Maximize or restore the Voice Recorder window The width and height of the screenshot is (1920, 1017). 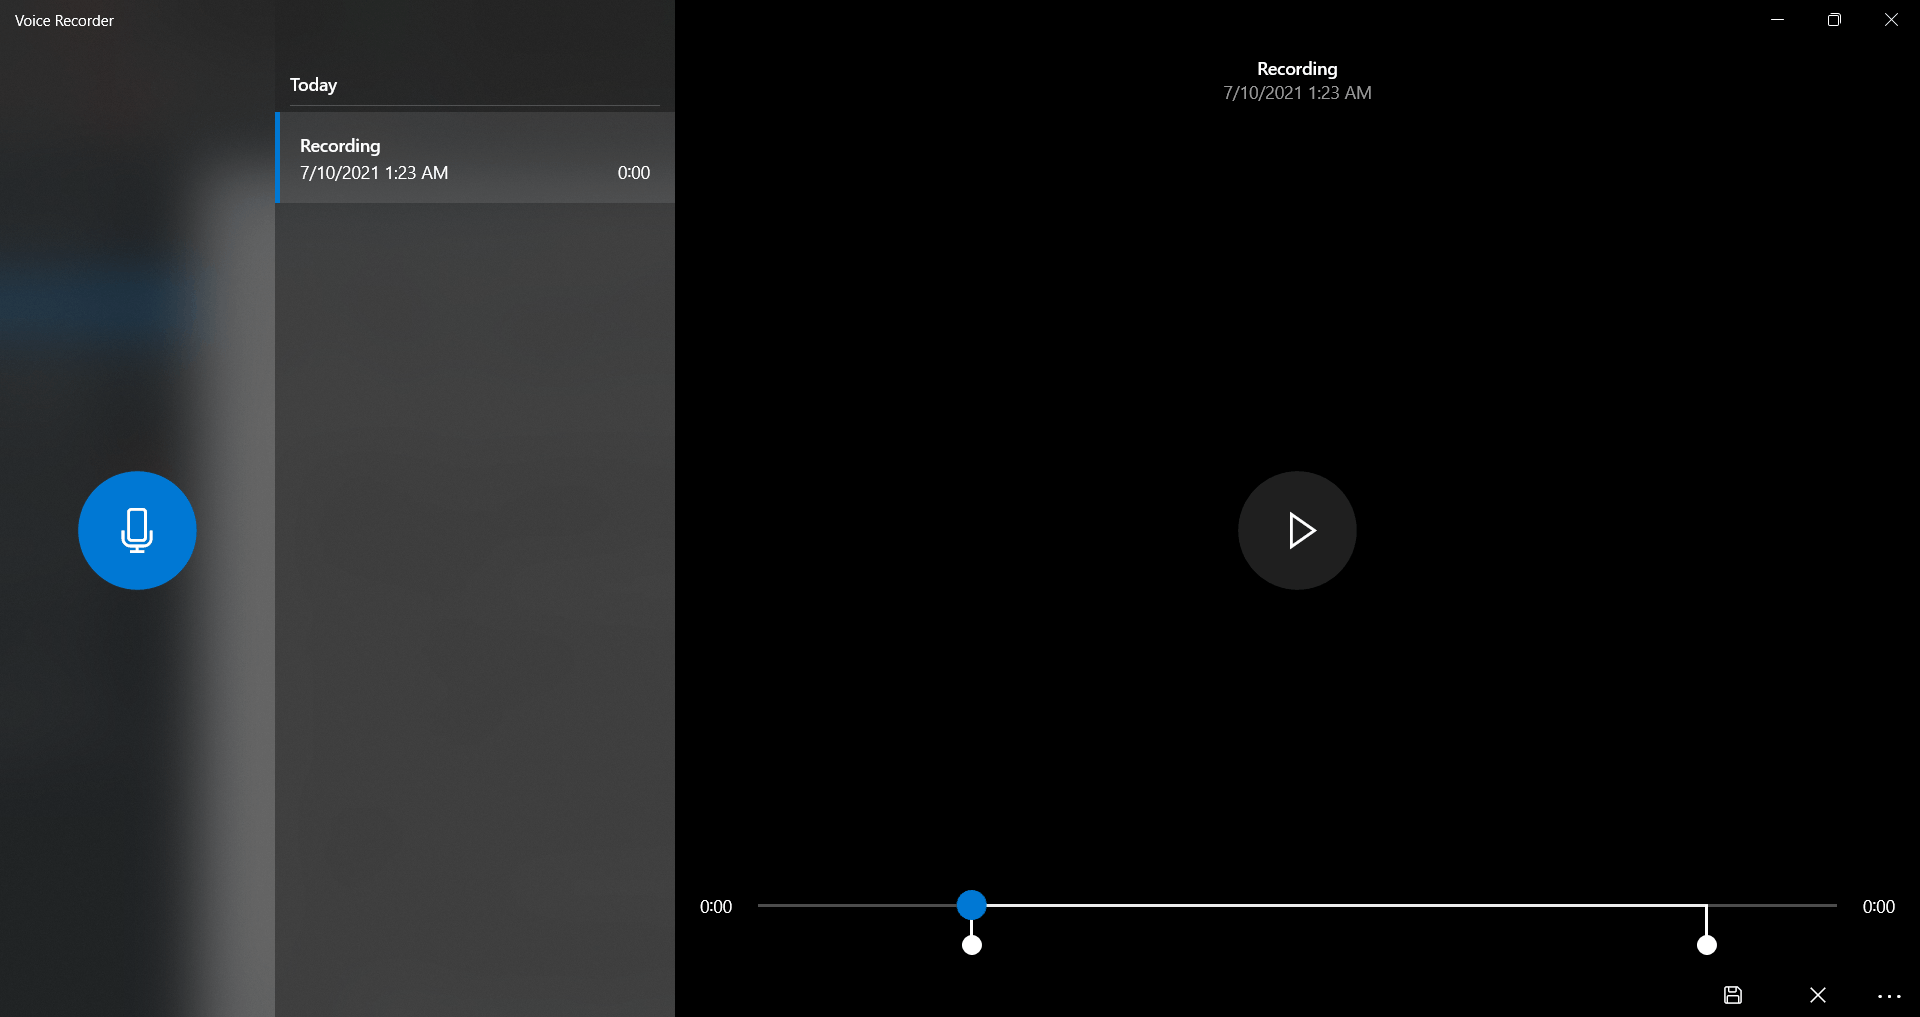pos(1834,20)
